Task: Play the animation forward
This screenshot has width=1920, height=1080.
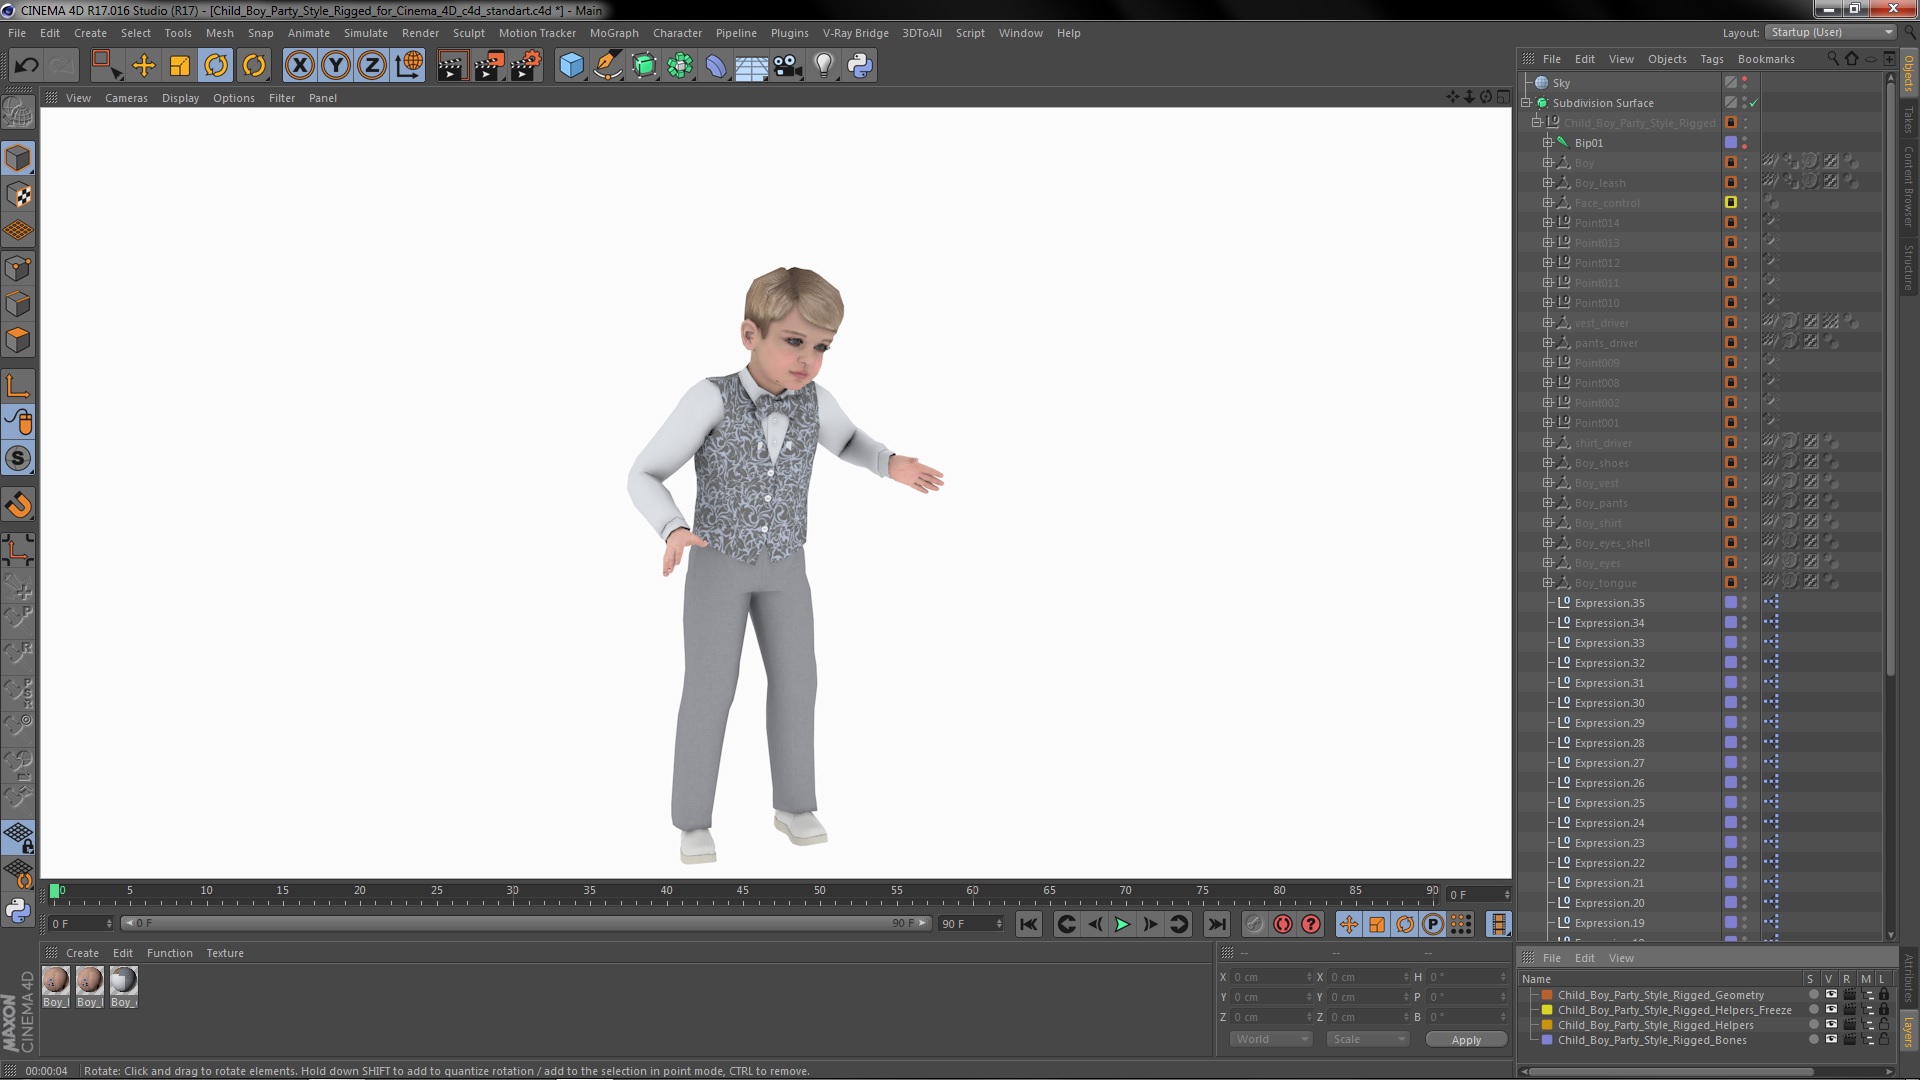Action: (1122, 924)
